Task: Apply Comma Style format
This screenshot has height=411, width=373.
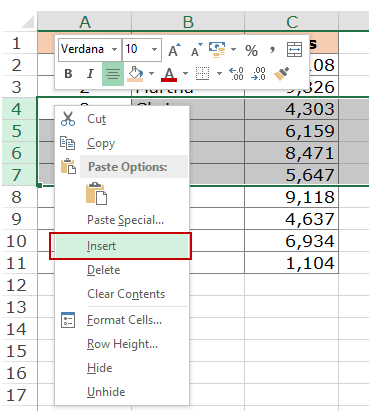Action: [x=273, y=50]
